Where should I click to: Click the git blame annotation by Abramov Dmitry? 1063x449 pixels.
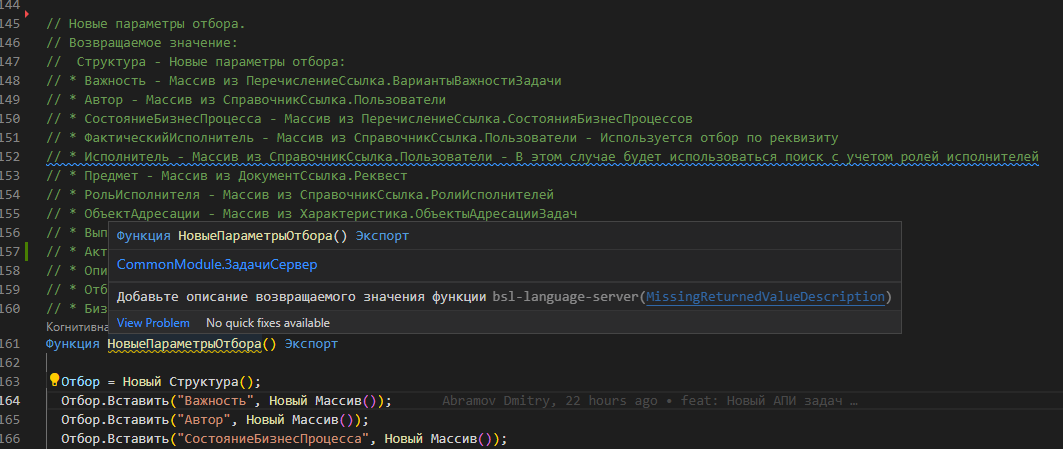tap(650, 401)
